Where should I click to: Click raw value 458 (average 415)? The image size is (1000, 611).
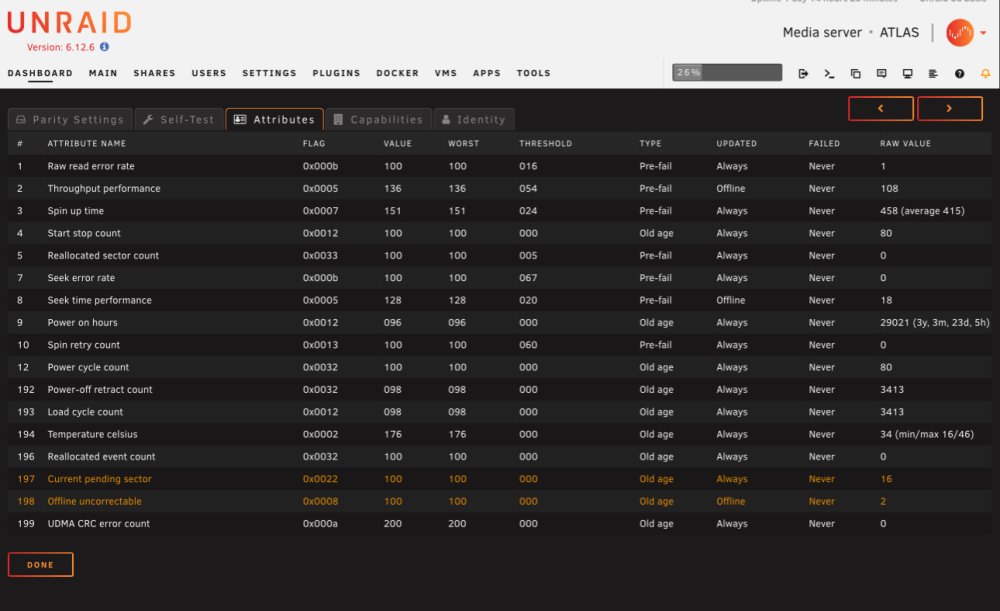pos(922,210)
